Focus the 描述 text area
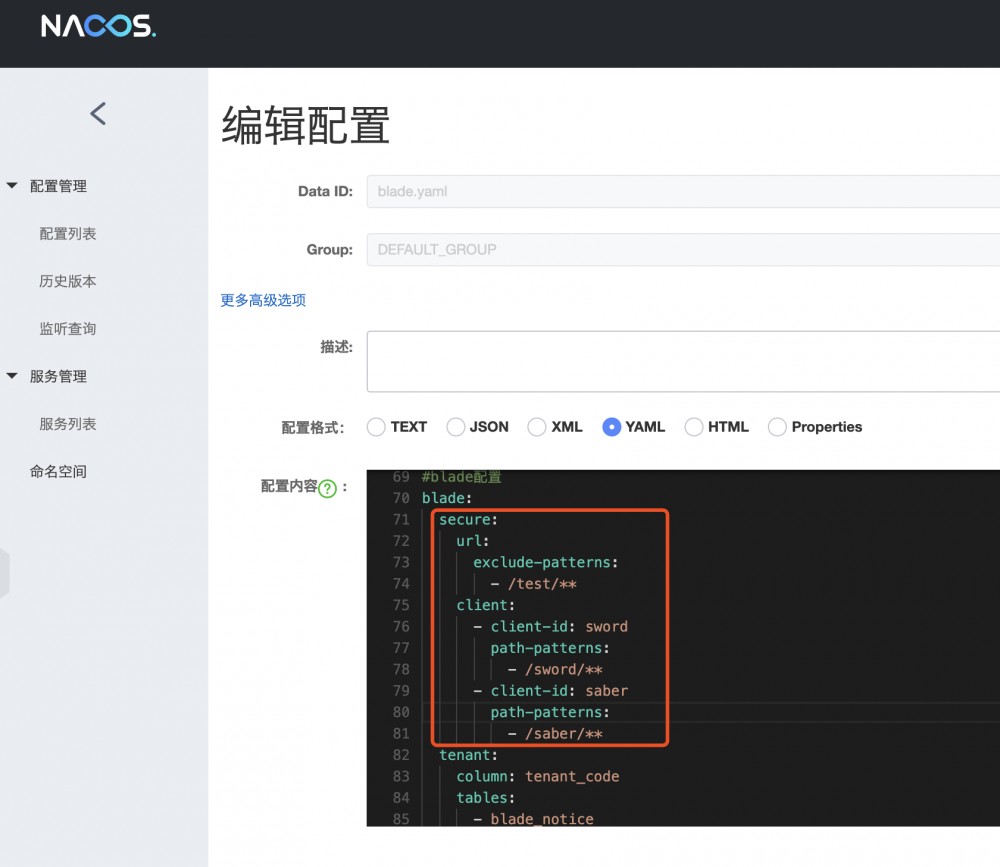This screenshot has height=867, width=1000. tap(683, 361)
